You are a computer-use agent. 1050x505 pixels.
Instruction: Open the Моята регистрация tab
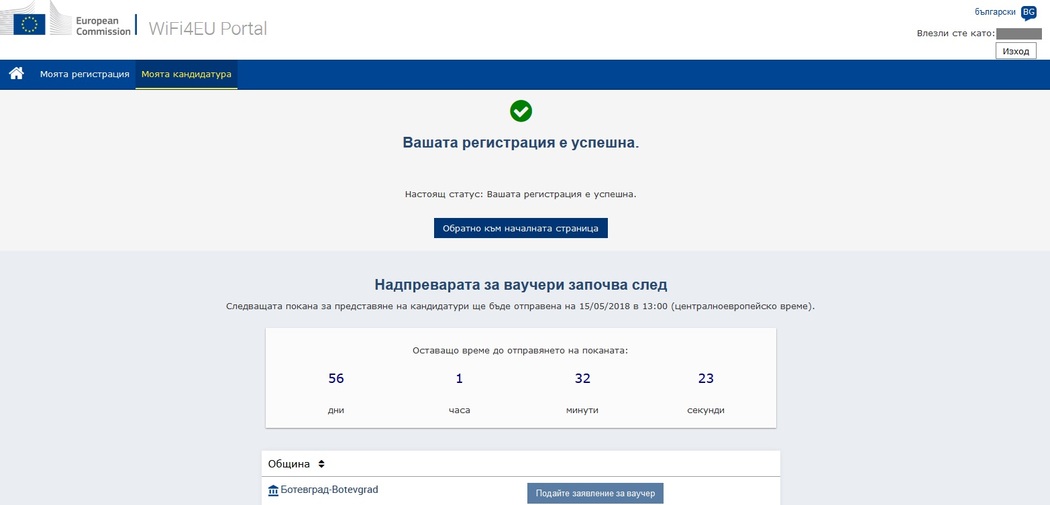[x=85, y=74]
